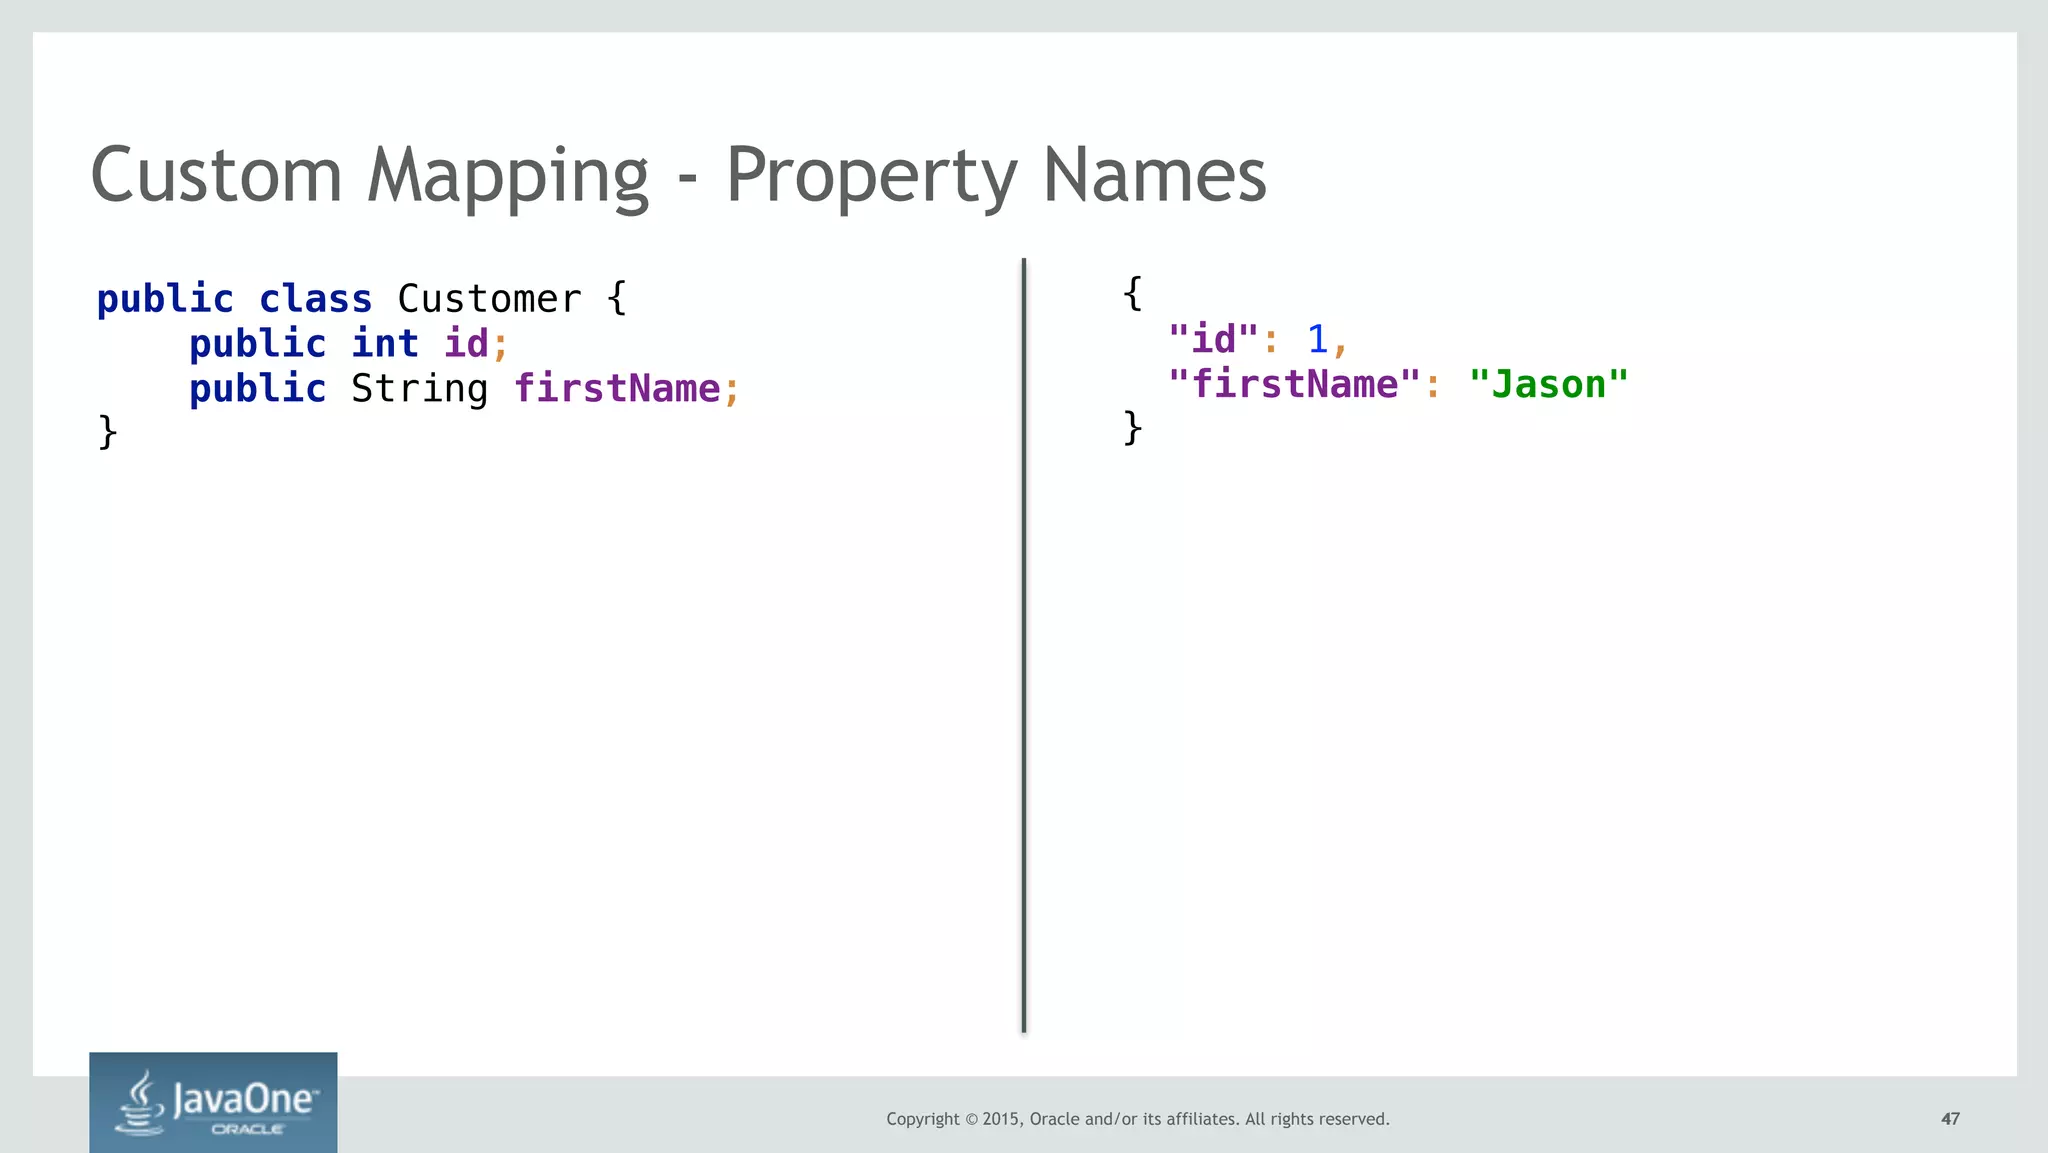Click the "Jason" string value
The width and height of the screenshot is (2048, 1153).
(1548, 385)
